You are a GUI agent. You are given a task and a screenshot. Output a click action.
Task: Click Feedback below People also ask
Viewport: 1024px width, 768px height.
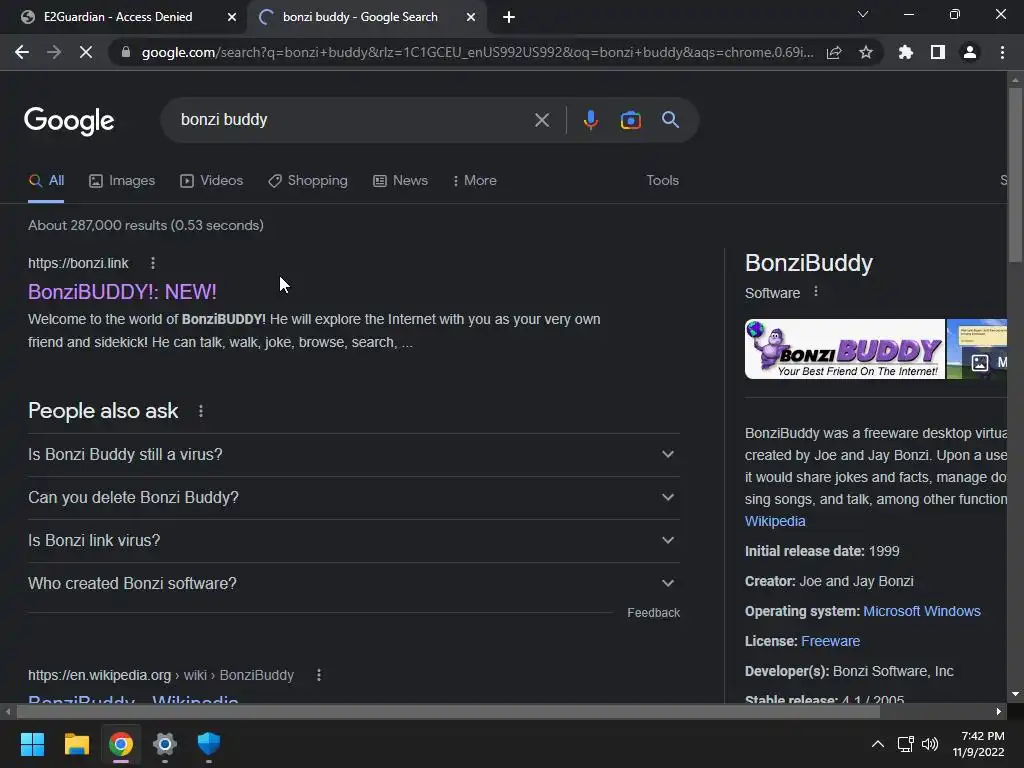pos(653,613)
